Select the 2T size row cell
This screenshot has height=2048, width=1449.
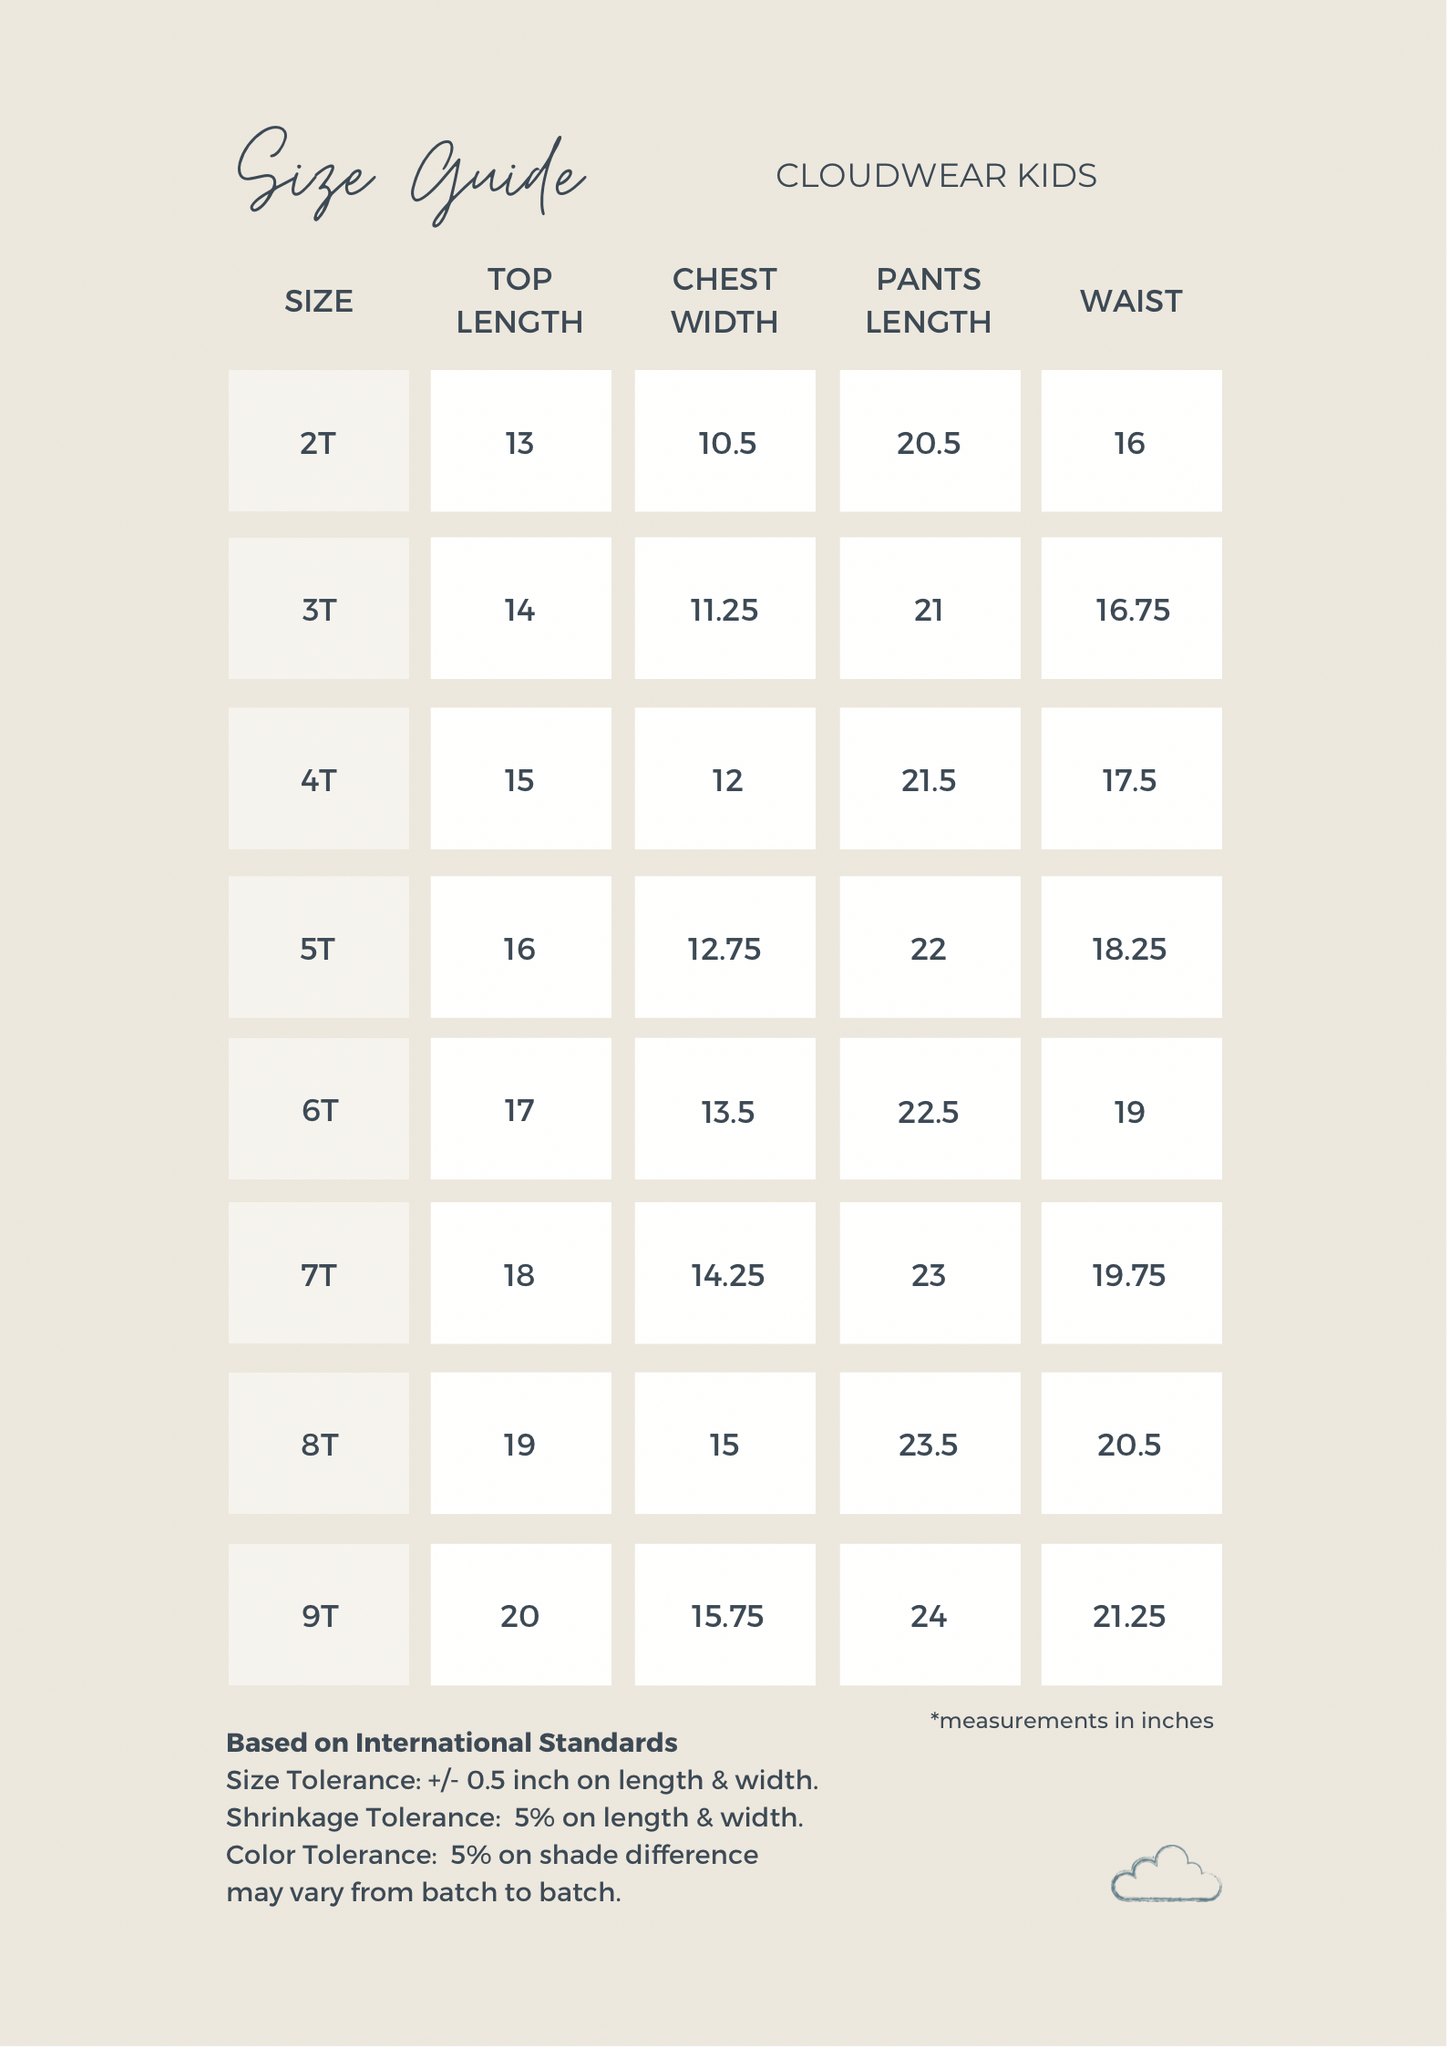(318, 442)
